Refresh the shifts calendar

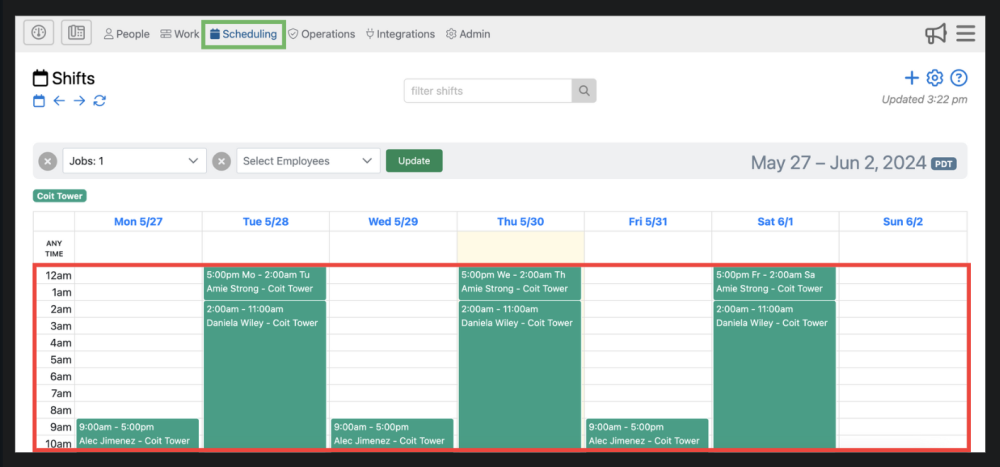100,101
